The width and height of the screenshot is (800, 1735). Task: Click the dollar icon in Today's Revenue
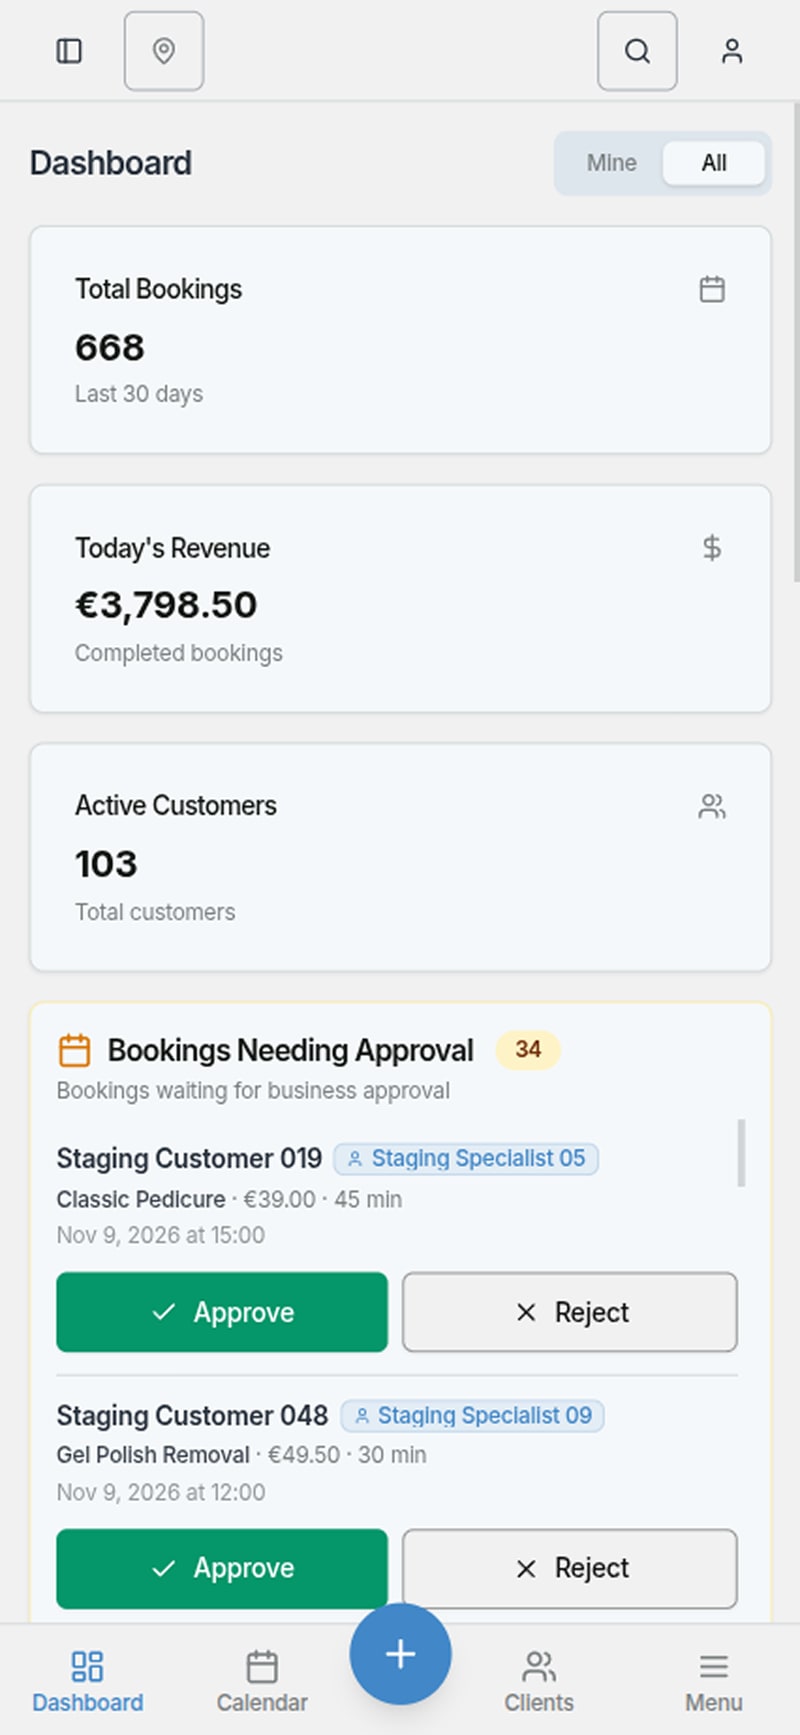(x=712, y=547)
